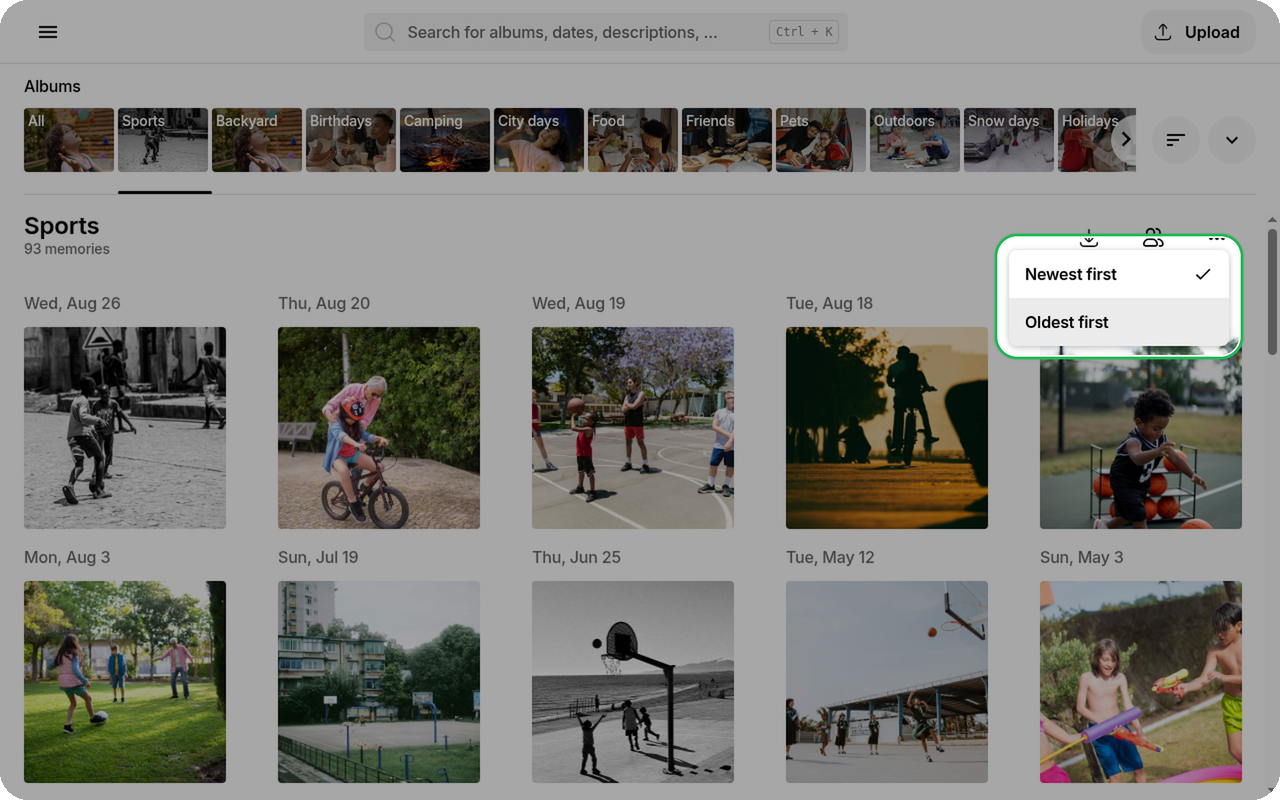The image size is (1280, 800).
Task: Open the Friends album
Action: [727, 140]
